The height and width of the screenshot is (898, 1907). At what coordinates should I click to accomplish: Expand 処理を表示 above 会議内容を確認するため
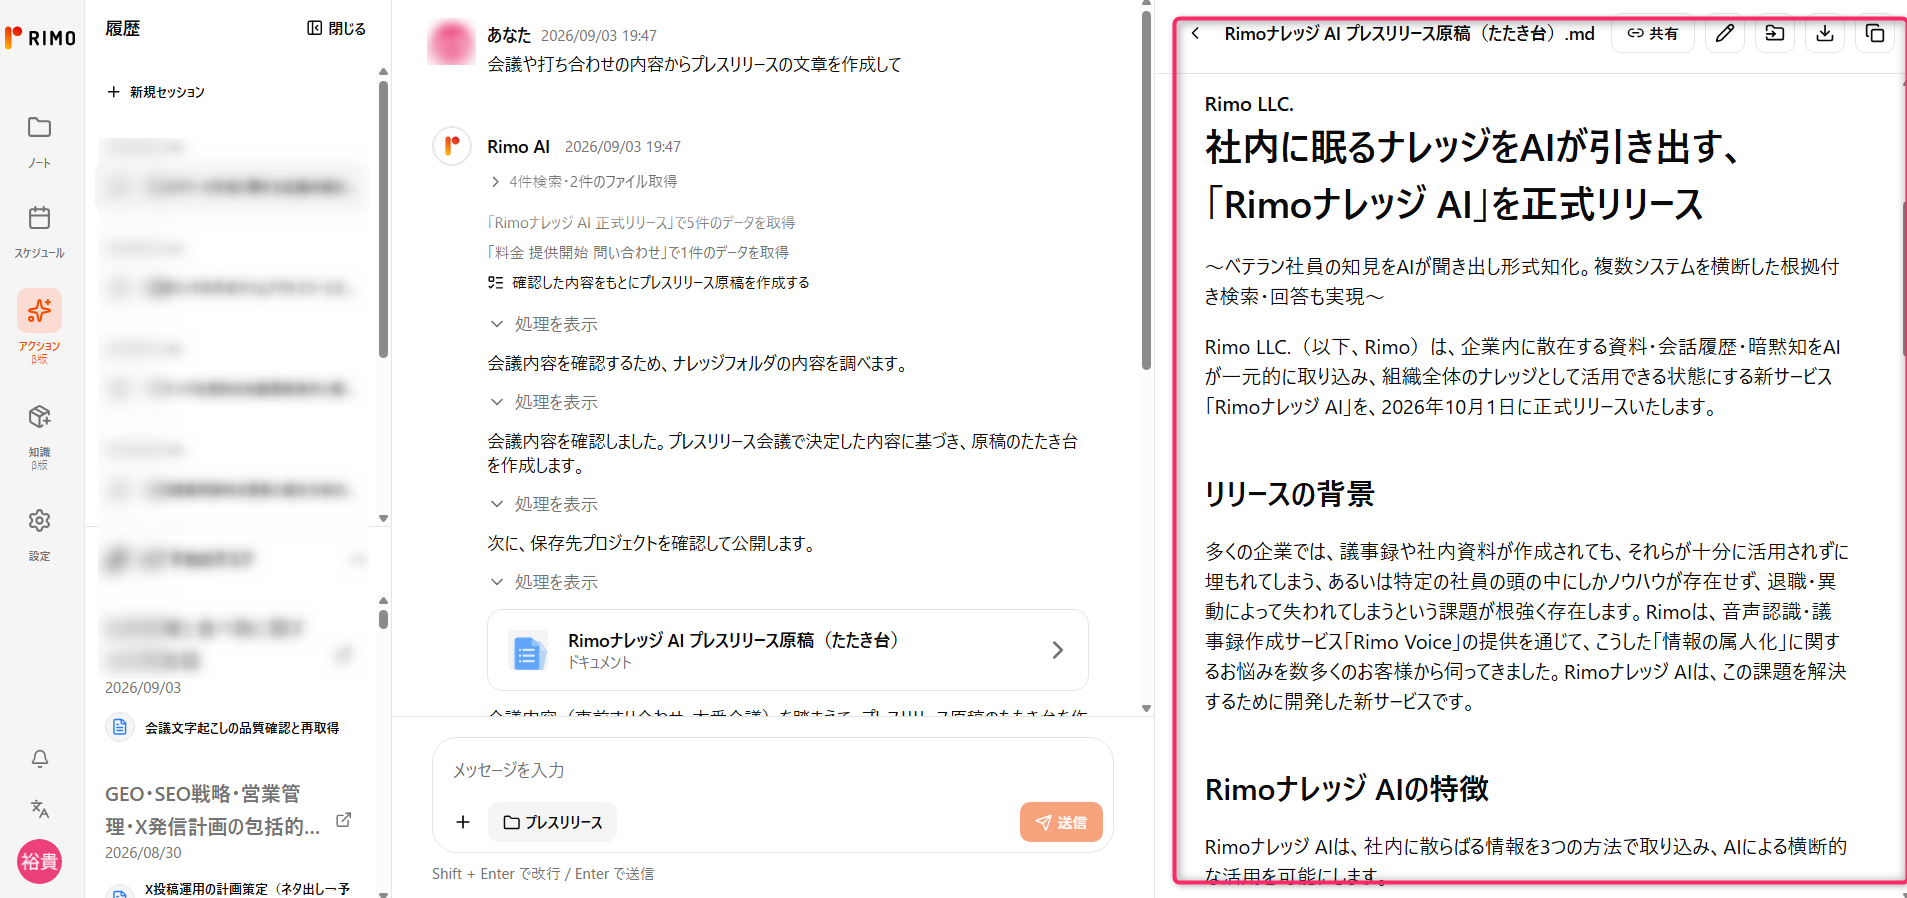(544, 324)
